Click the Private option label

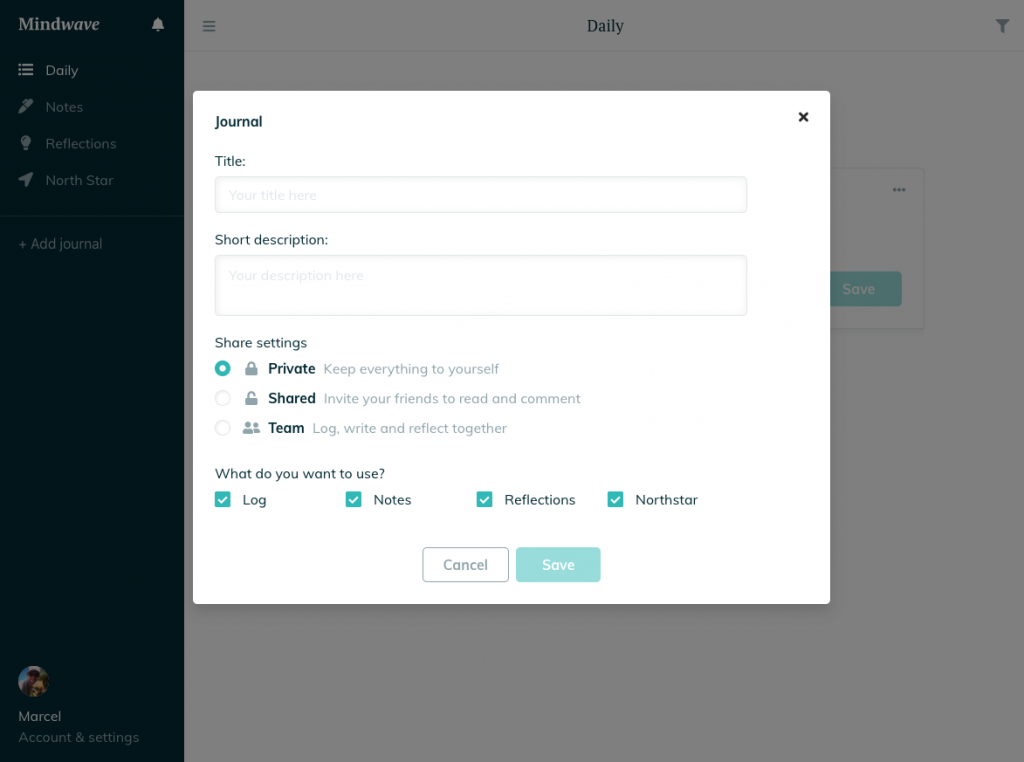pyautogui.click(x=291, y=368)
